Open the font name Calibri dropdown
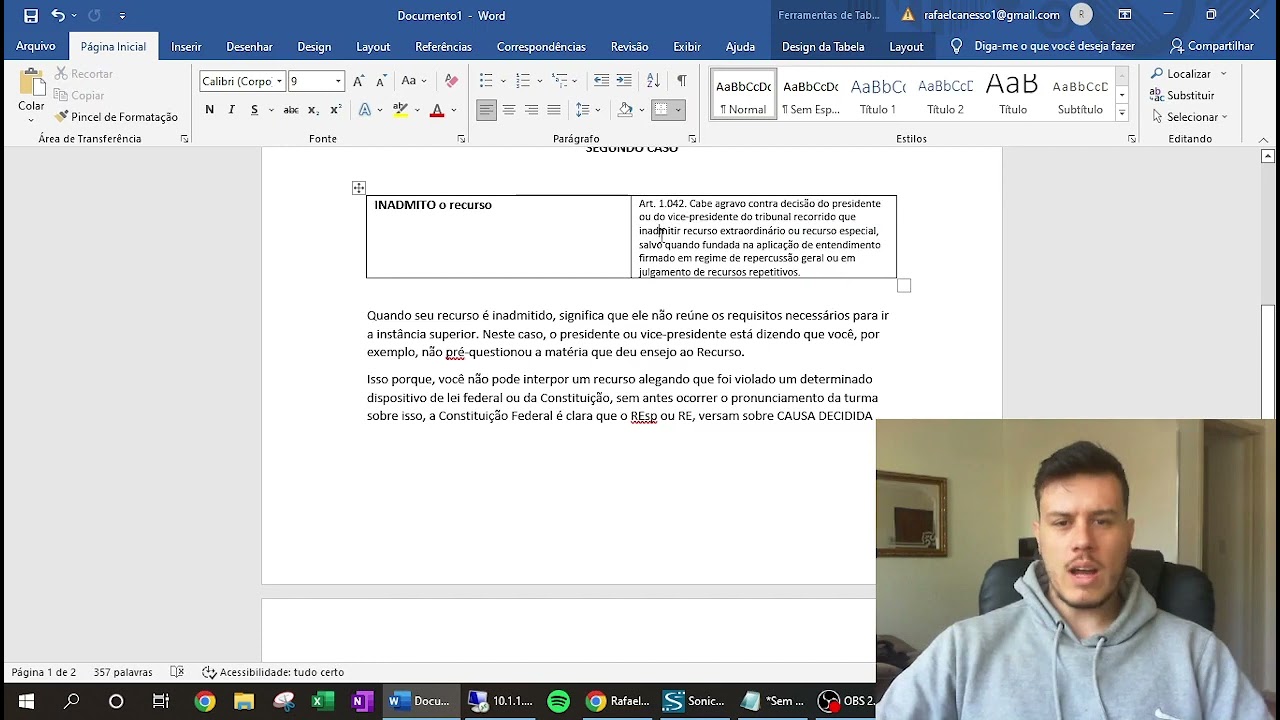 pos(279,81)
